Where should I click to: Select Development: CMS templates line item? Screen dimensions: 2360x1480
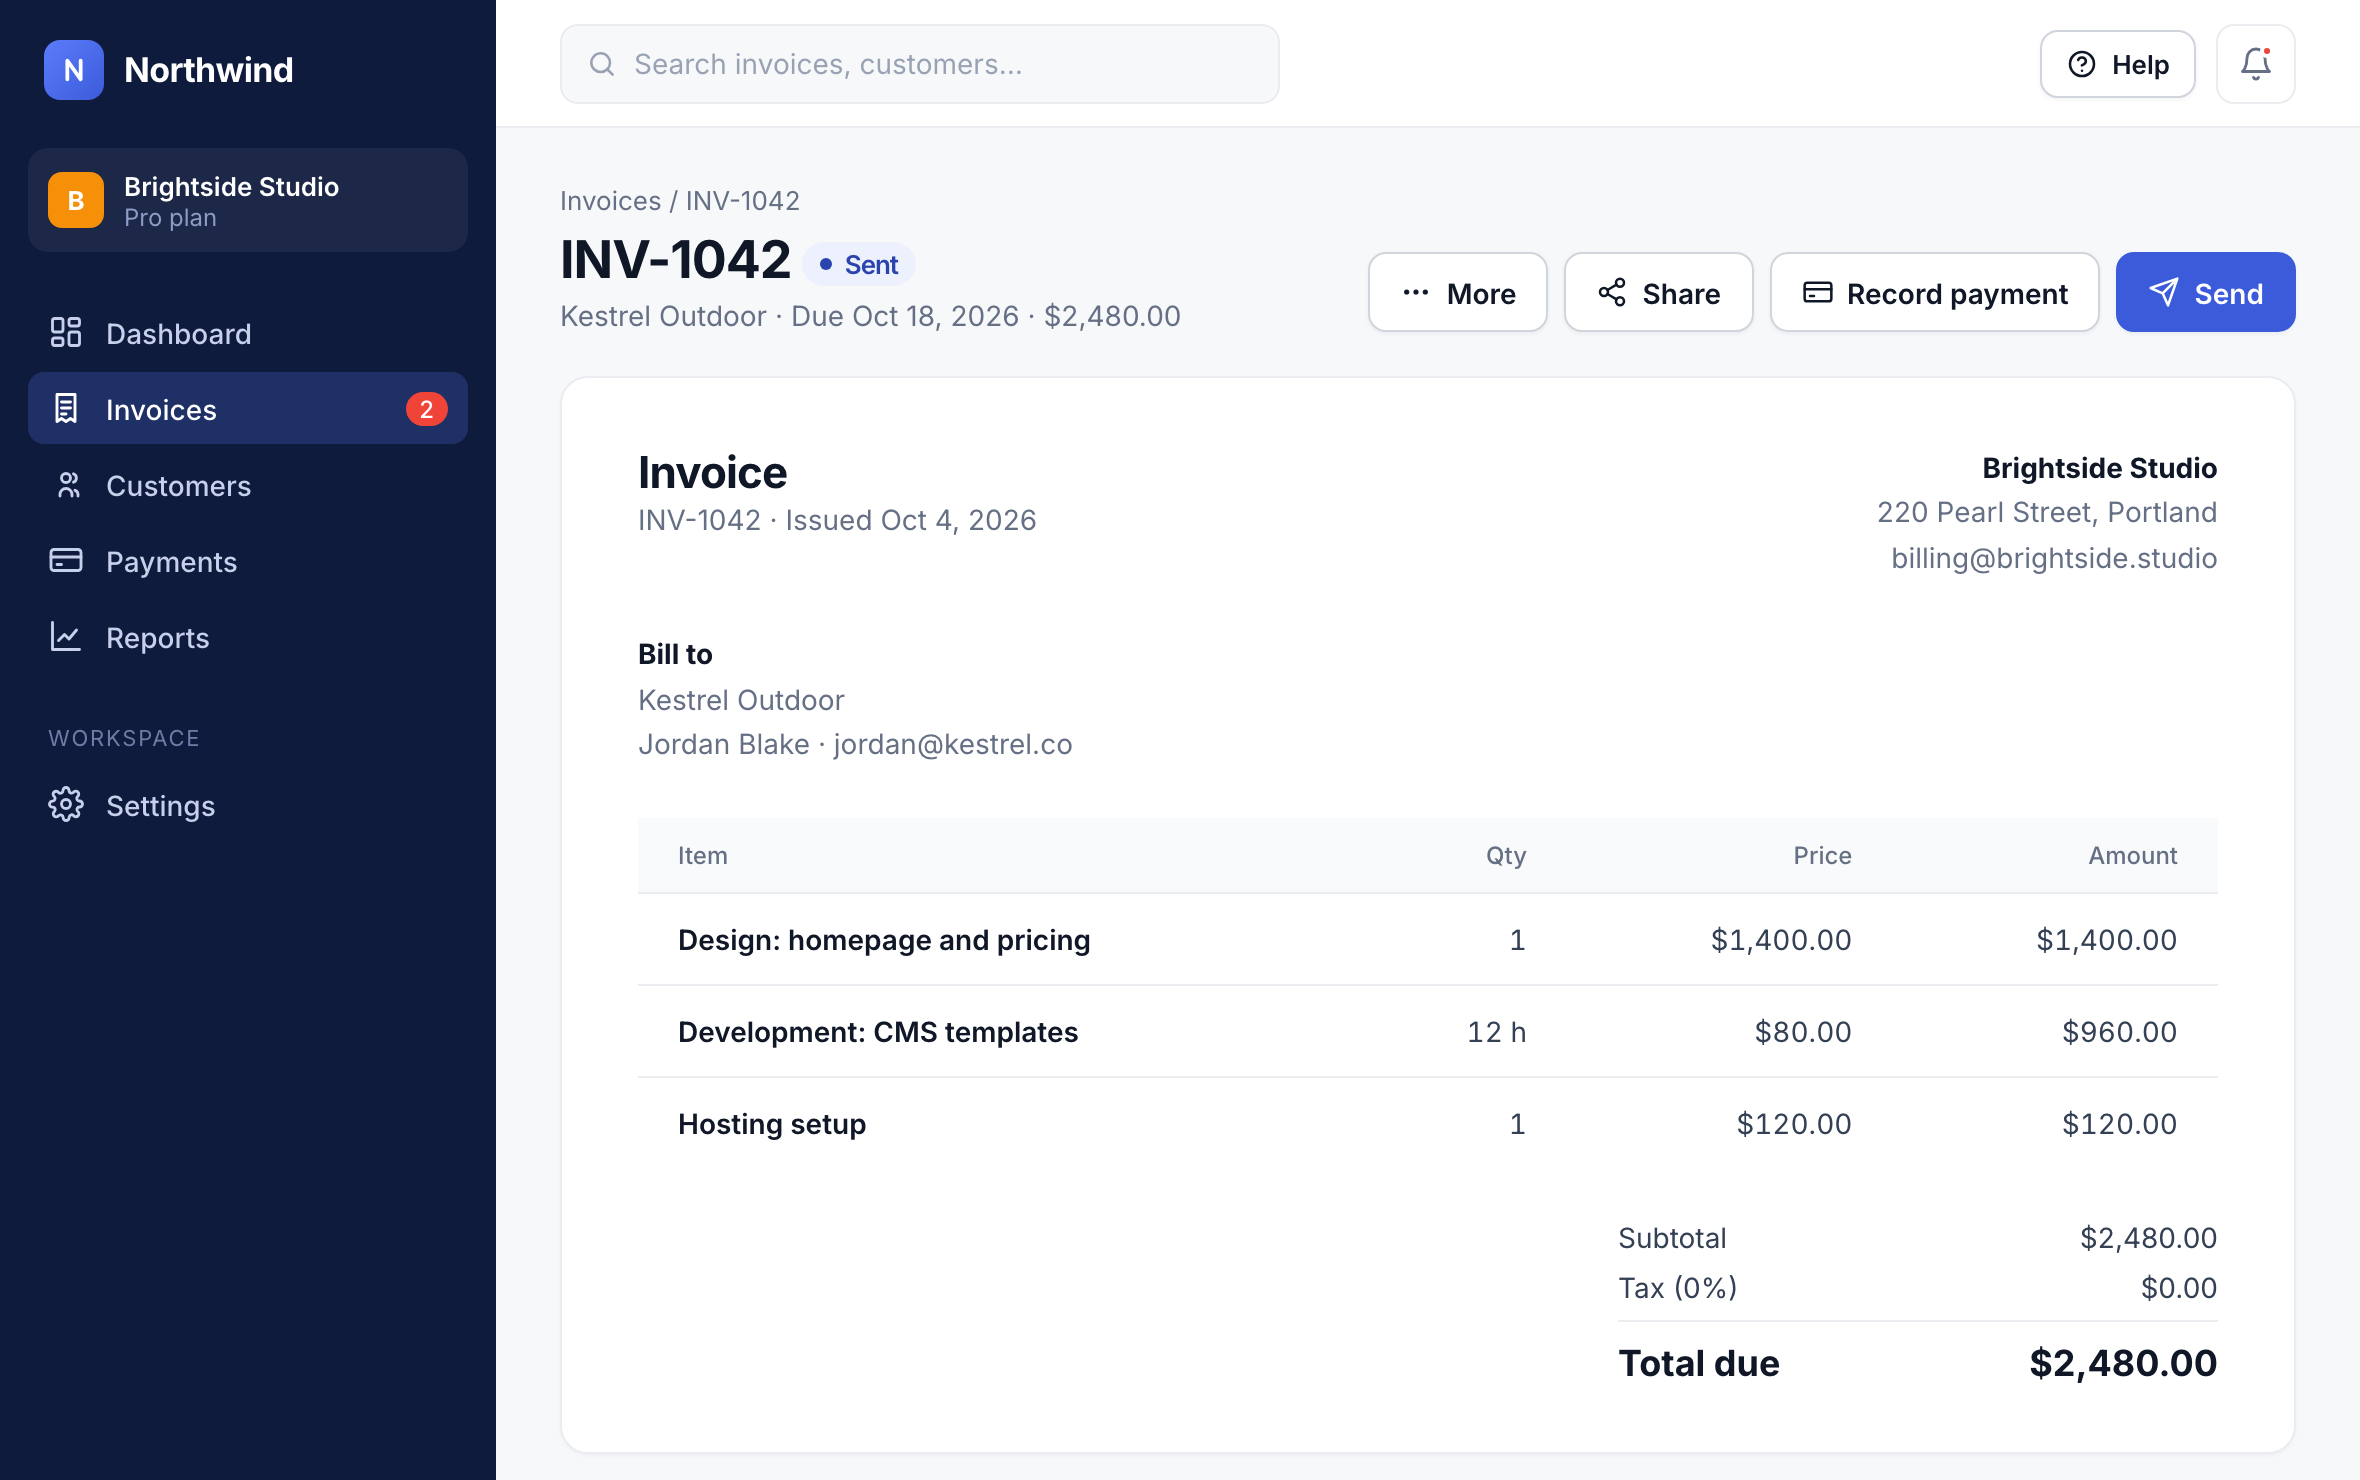(1428, 1032)
